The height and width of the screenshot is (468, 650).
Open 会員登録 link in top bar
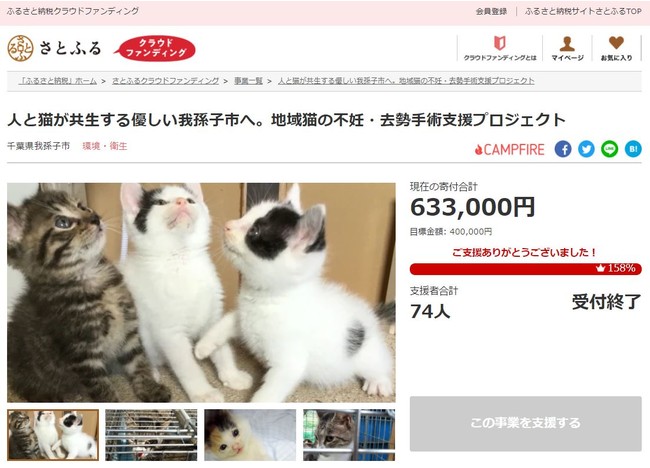pos(491,12)
